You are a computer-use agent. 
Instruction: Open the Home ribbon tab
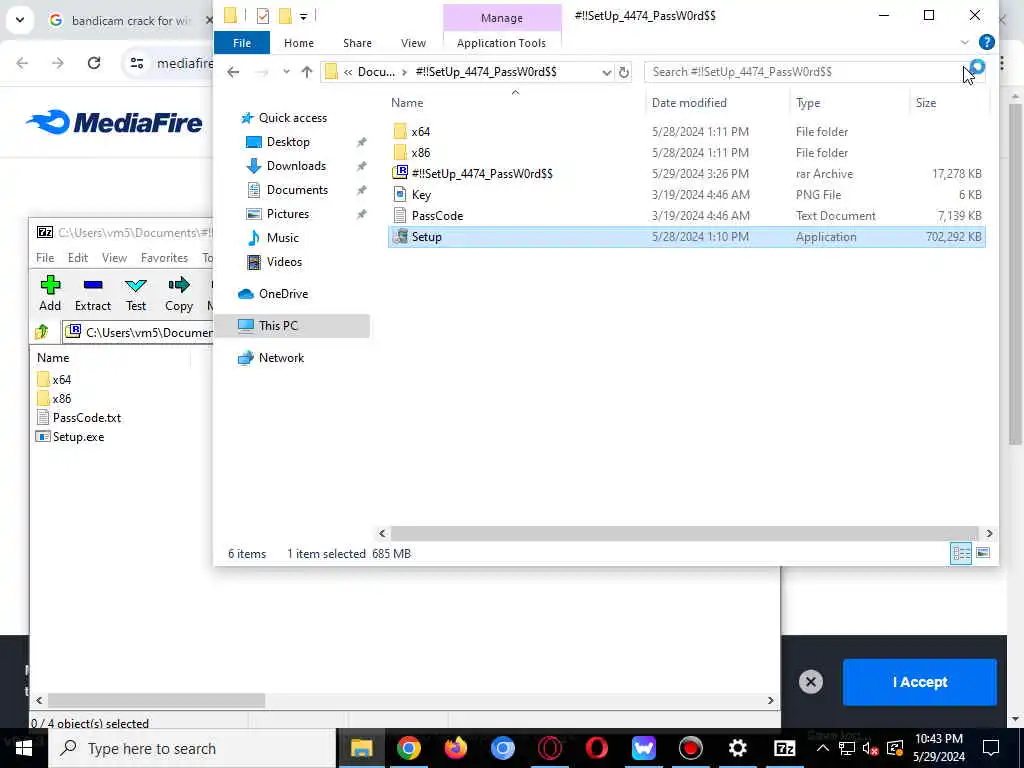click(299, 42)
